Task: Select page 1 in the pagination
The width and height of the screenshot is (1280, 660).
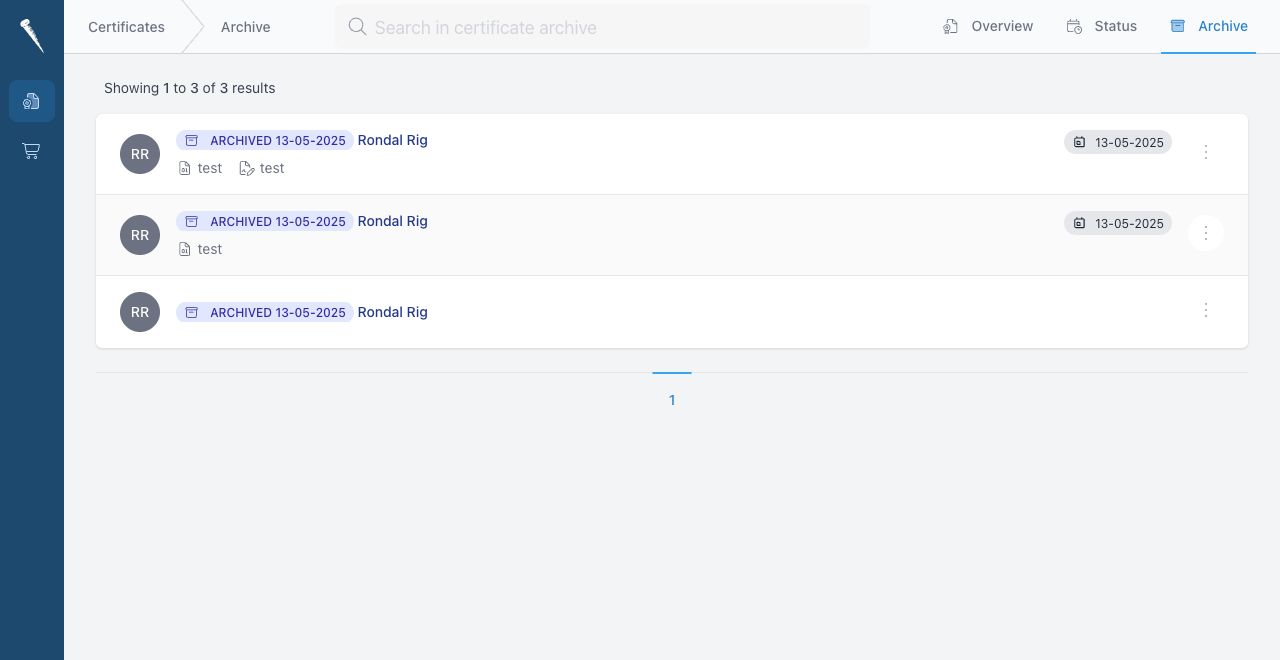Action: click(x=672, y=399)
